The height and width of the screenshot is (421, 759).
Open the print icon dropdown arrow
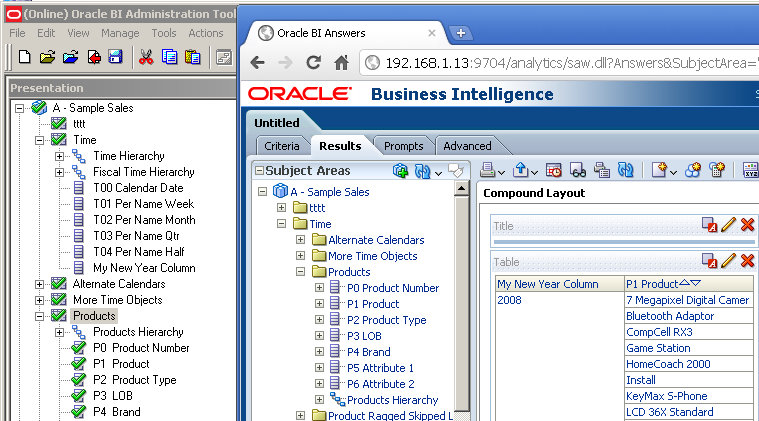tap(501, 173)
